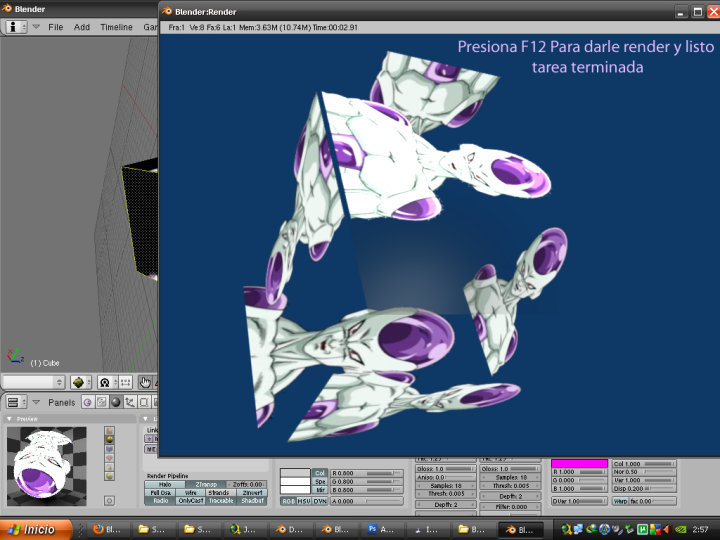720x540 pixels.
Task: Enable DYN dynamics button
Action: [320, 501]
